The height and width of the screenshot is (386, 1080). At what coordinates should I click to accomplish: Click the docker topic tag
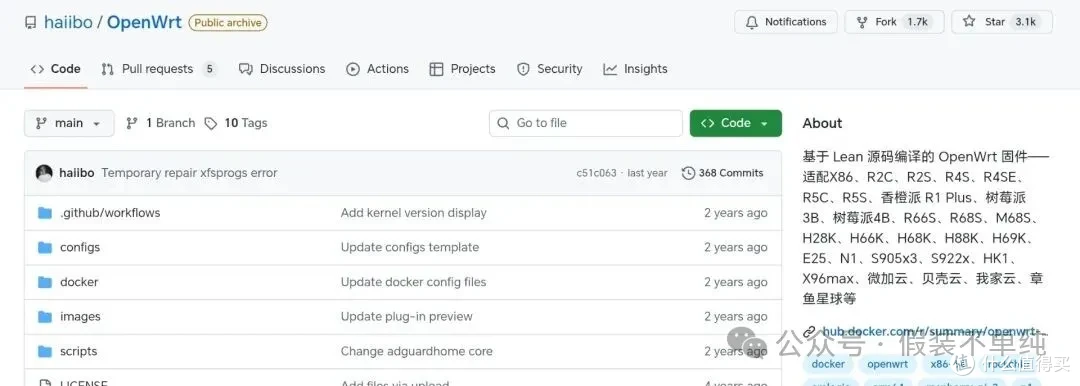[x=828, y=364]
